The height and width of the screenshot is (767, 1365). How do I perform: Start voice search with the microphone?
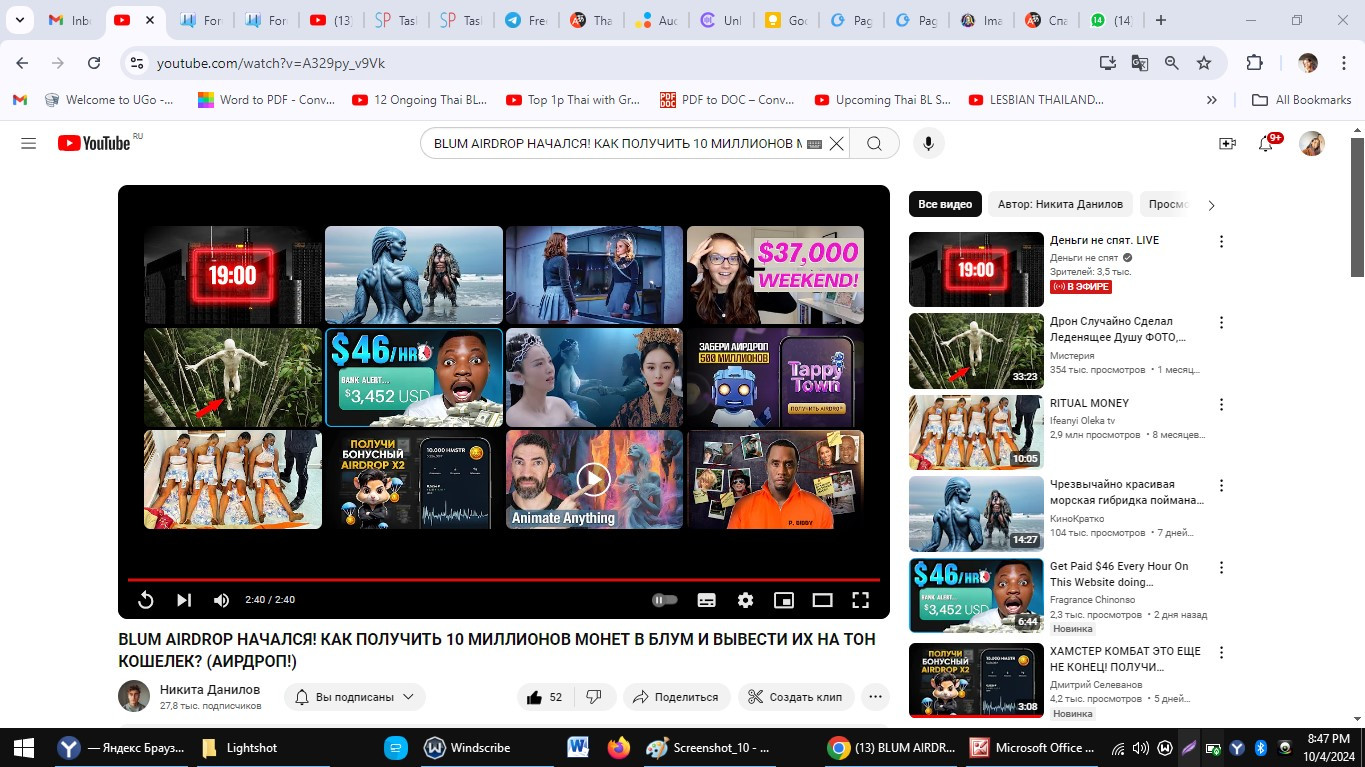click(x=928, y=143)
